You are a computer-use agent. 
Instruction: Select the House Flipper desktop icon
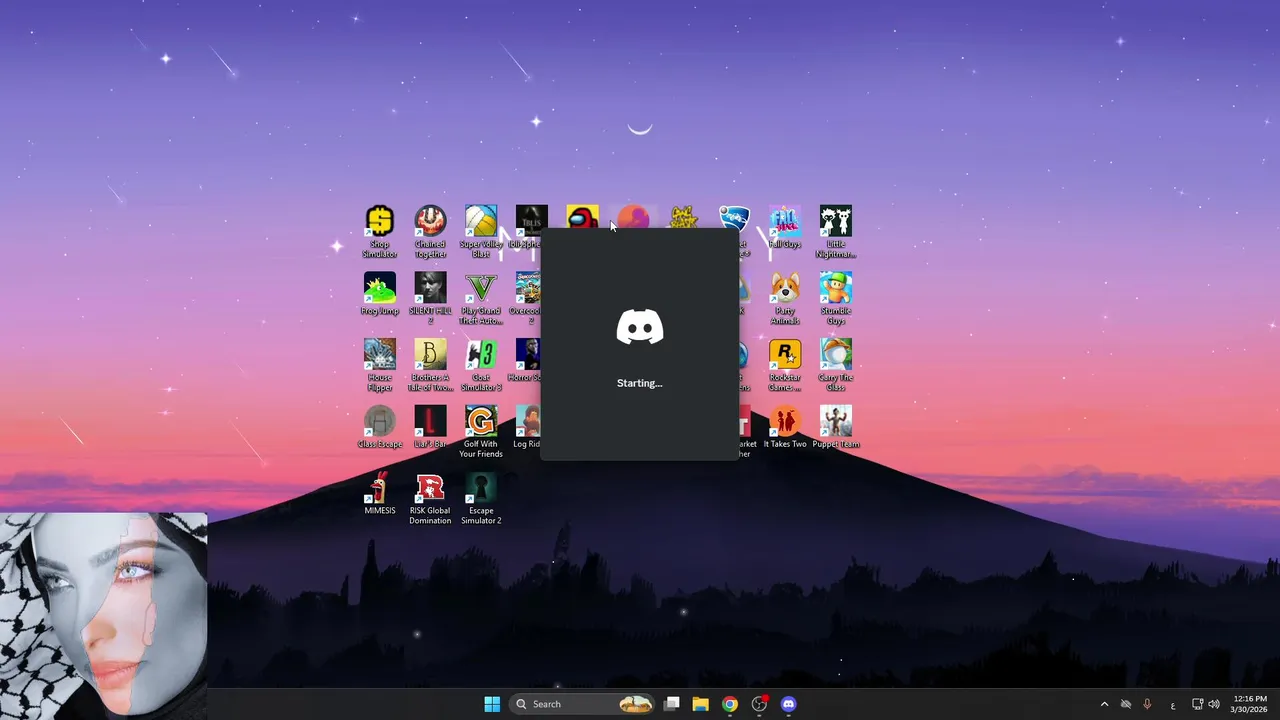coord(379,365)
